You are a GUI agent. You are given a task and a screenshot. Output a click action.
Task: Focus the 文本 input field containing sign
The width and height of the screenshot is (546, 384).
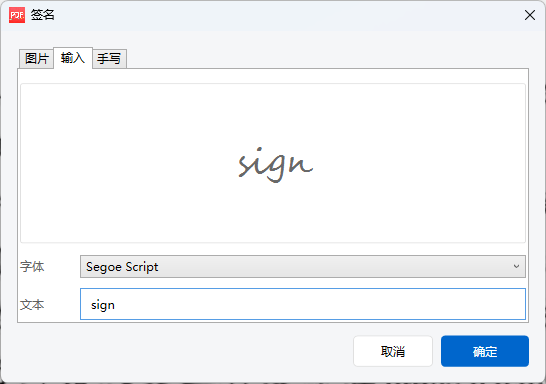click(303, 304)
